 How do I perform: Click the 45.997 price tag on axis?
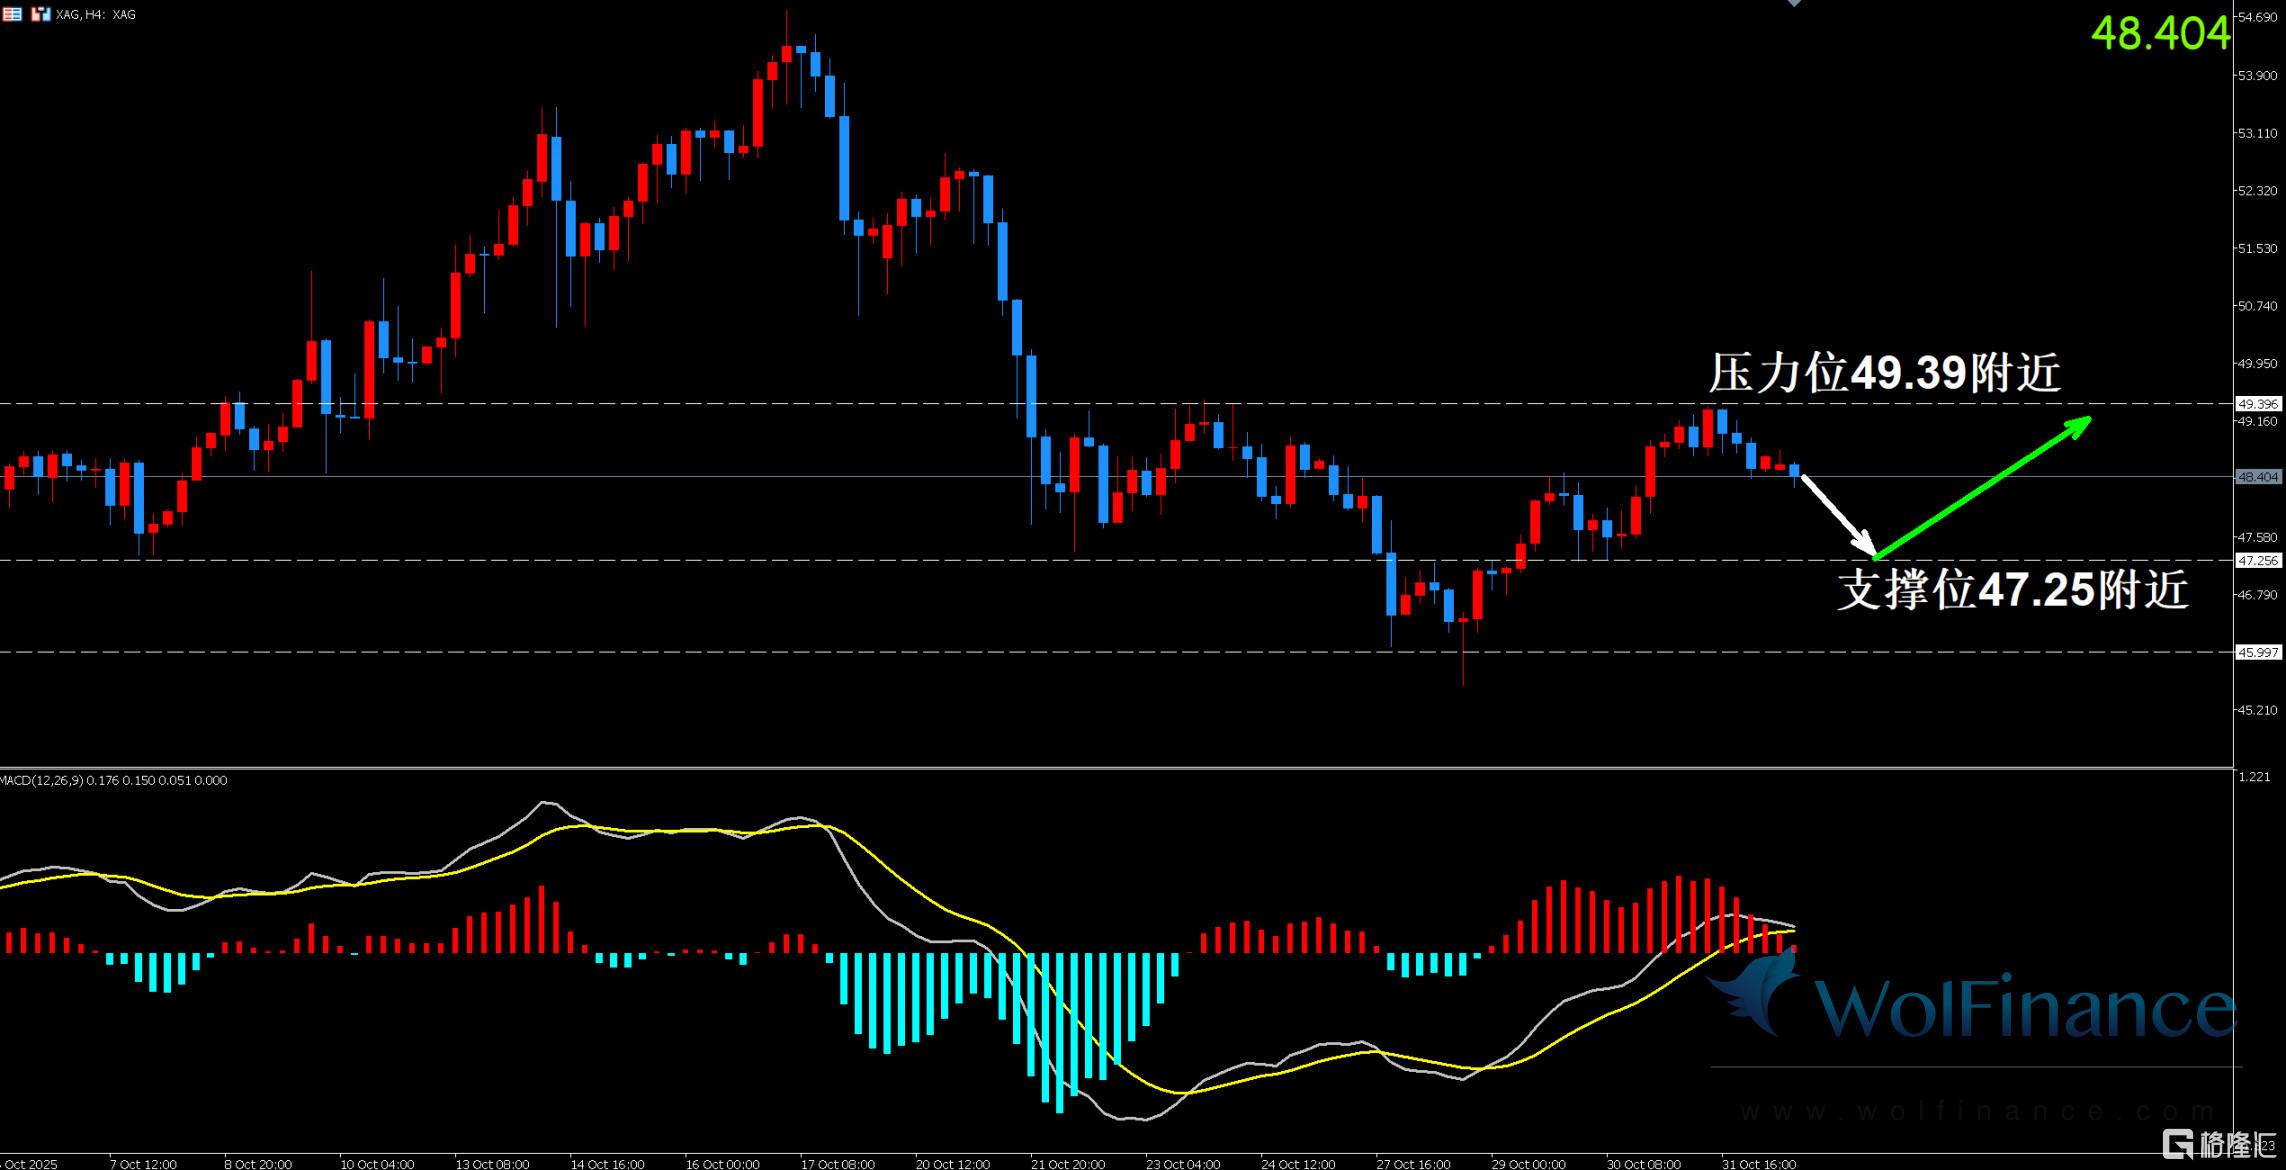tap(2258, 652)
